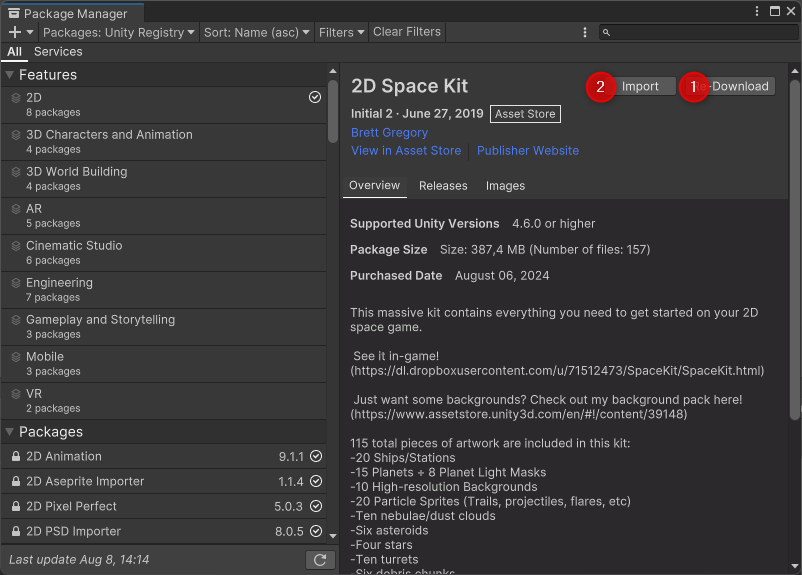Click 'Last update Aug 8, 14:14' text
The width and height of the screenshot is (802, 575).
click(79, 560)
